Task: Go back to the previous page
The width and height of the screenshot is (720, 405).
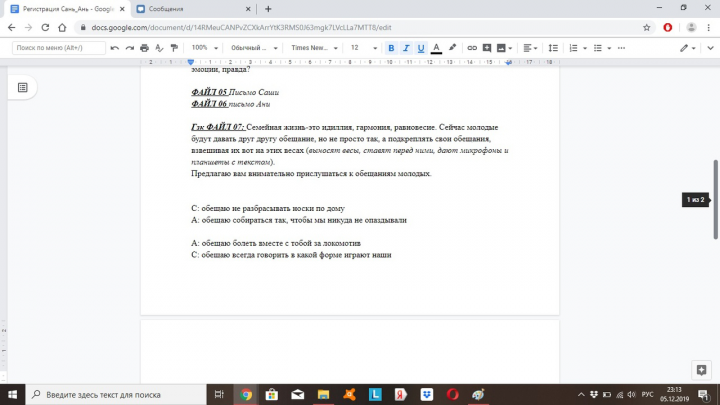Action: [x=11, y=28]
